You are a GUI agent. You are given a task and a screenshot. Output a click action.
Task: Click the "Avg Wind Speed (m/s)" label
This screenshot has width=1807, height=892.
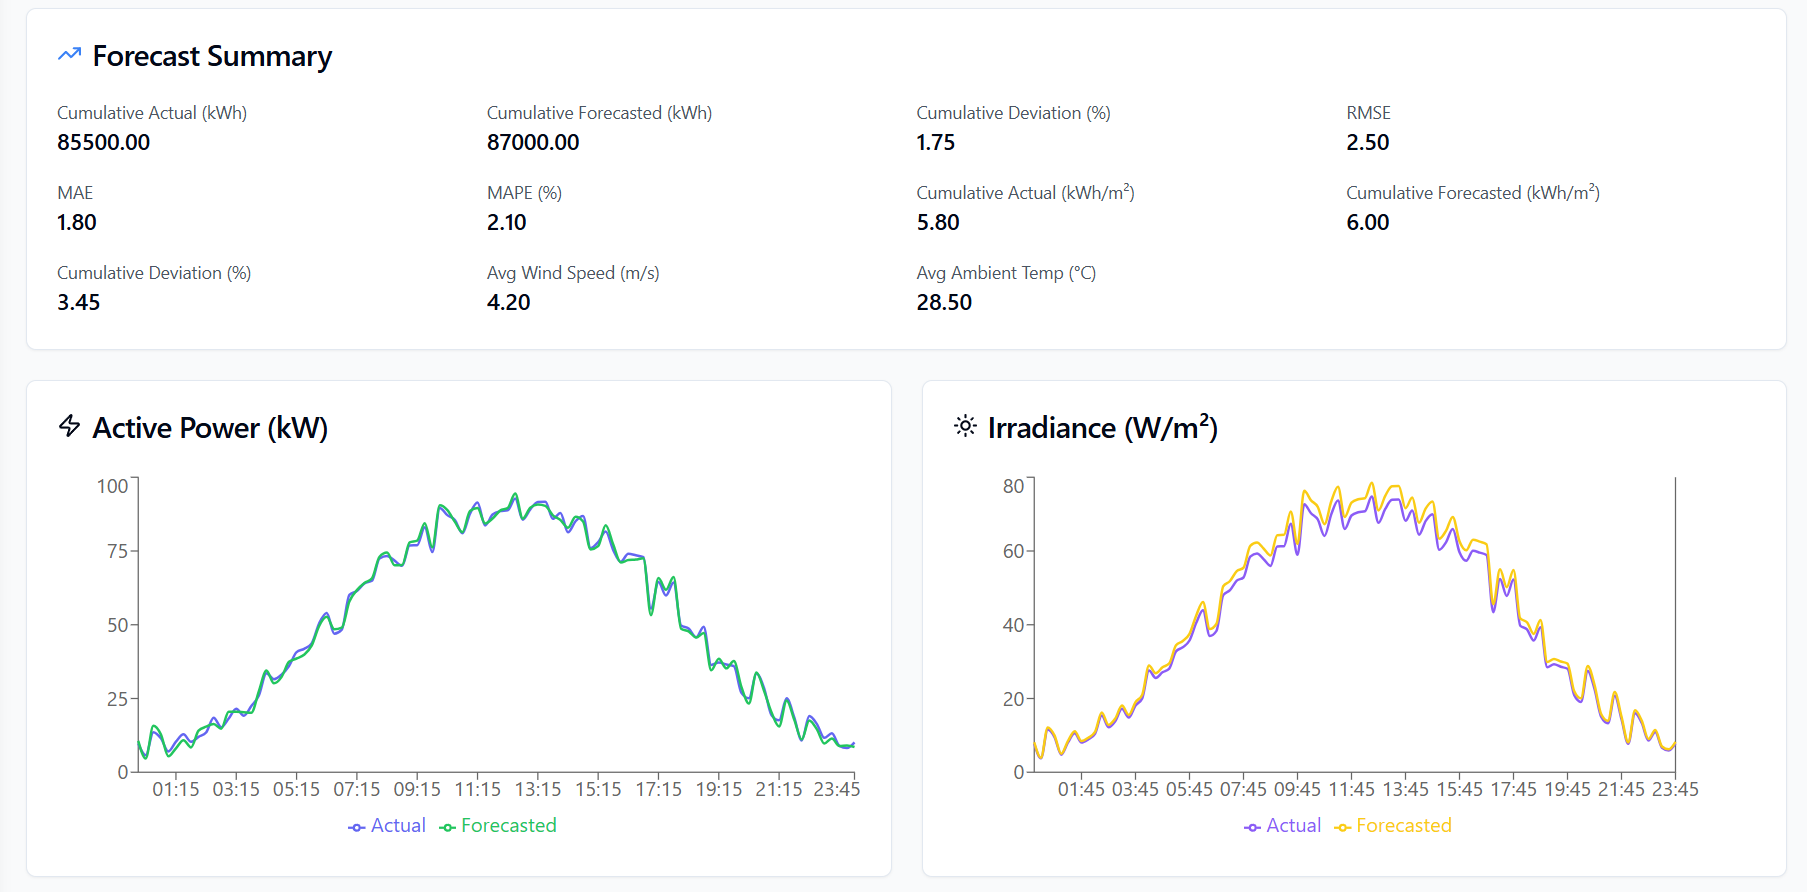pyautogui.click(x=573, y=273)
